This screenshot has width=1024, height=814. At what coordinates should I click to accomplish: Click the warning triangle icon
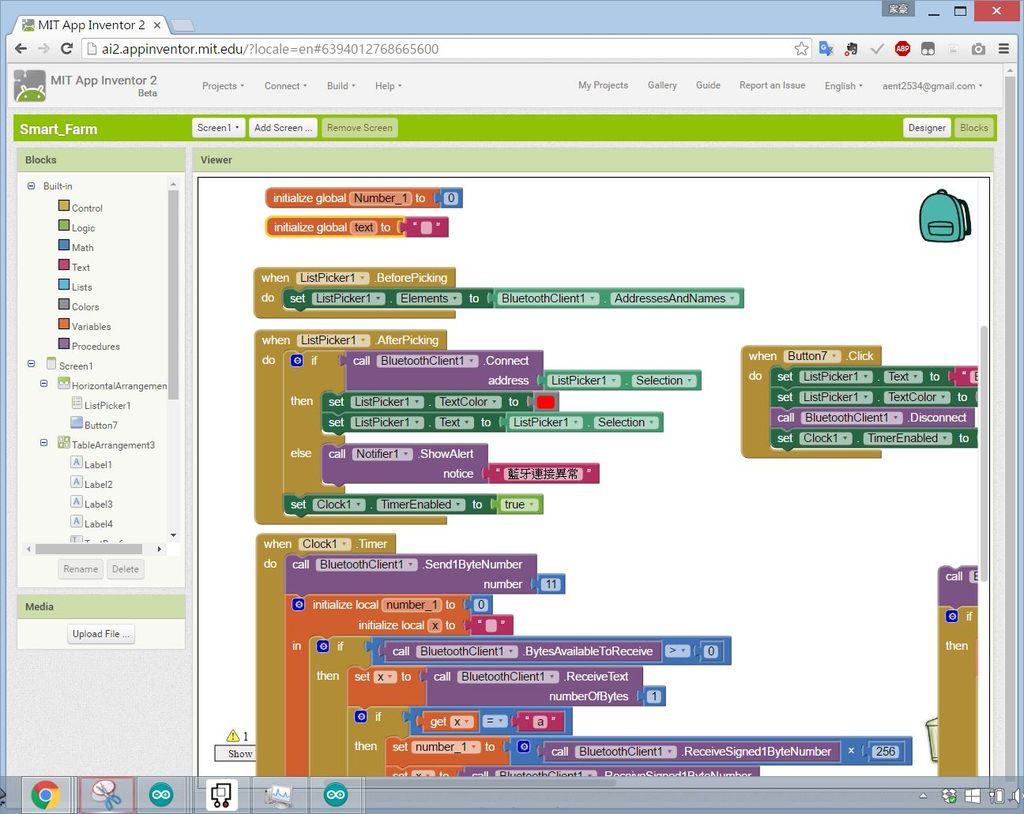point(232,736)
